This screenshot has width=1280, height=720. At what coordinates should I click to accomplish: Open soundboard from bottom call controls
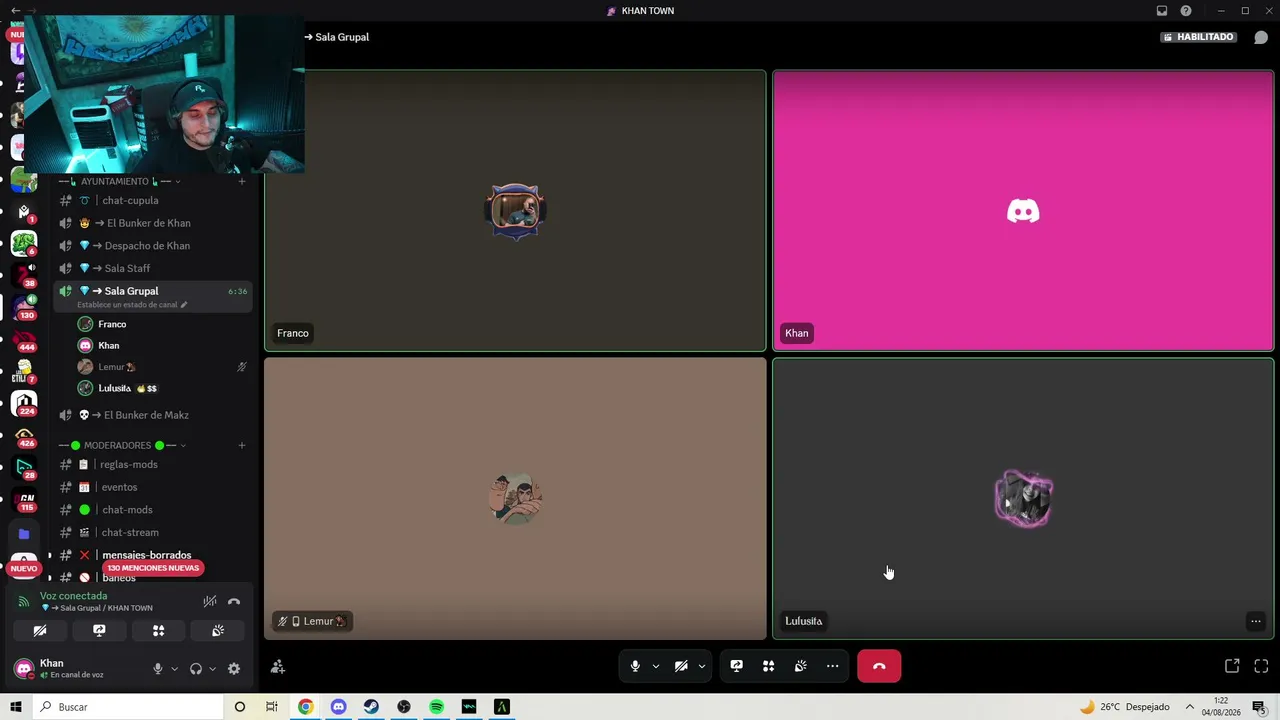click(801, 666)
